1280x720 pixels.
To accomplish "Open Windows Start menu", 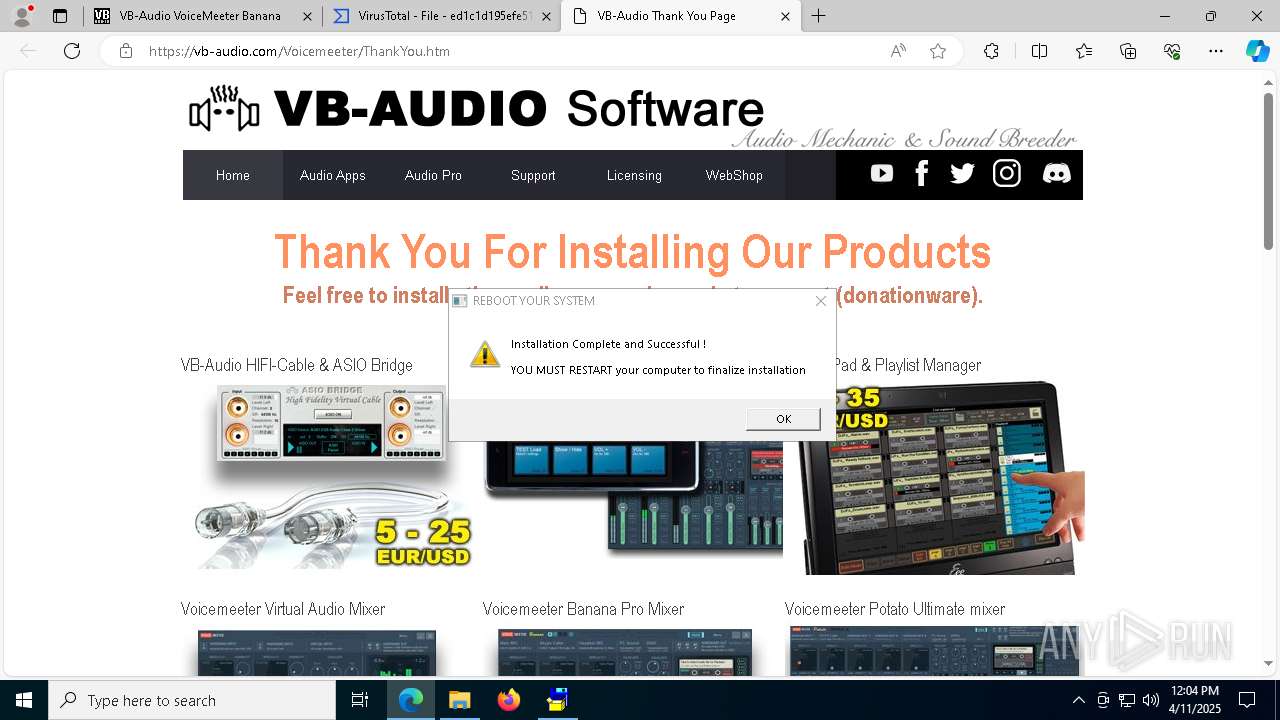I will pyautogui.click(x=23, y=700).
